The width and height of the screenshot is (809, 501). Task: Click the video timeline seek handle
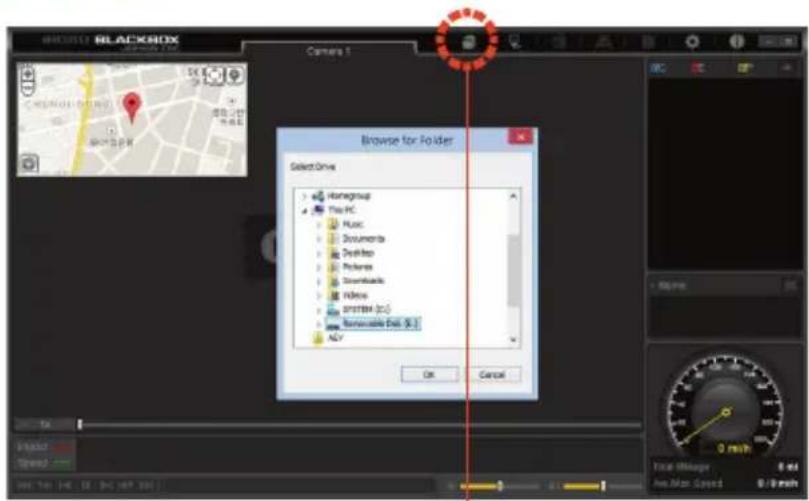80,424
